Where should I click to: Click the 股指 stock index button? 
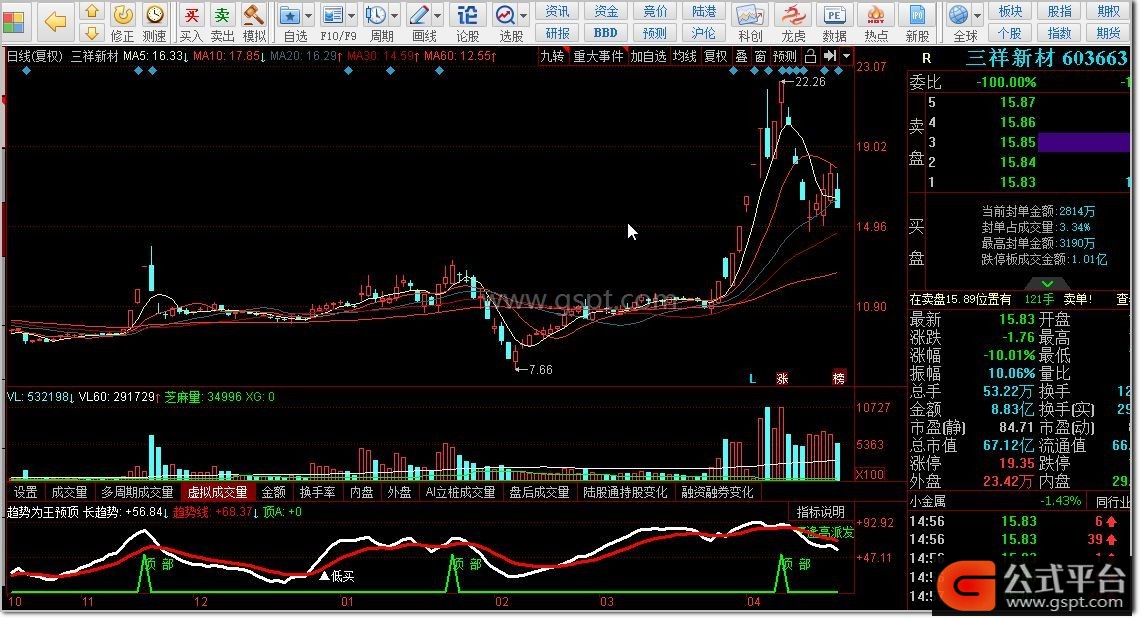1060,12
